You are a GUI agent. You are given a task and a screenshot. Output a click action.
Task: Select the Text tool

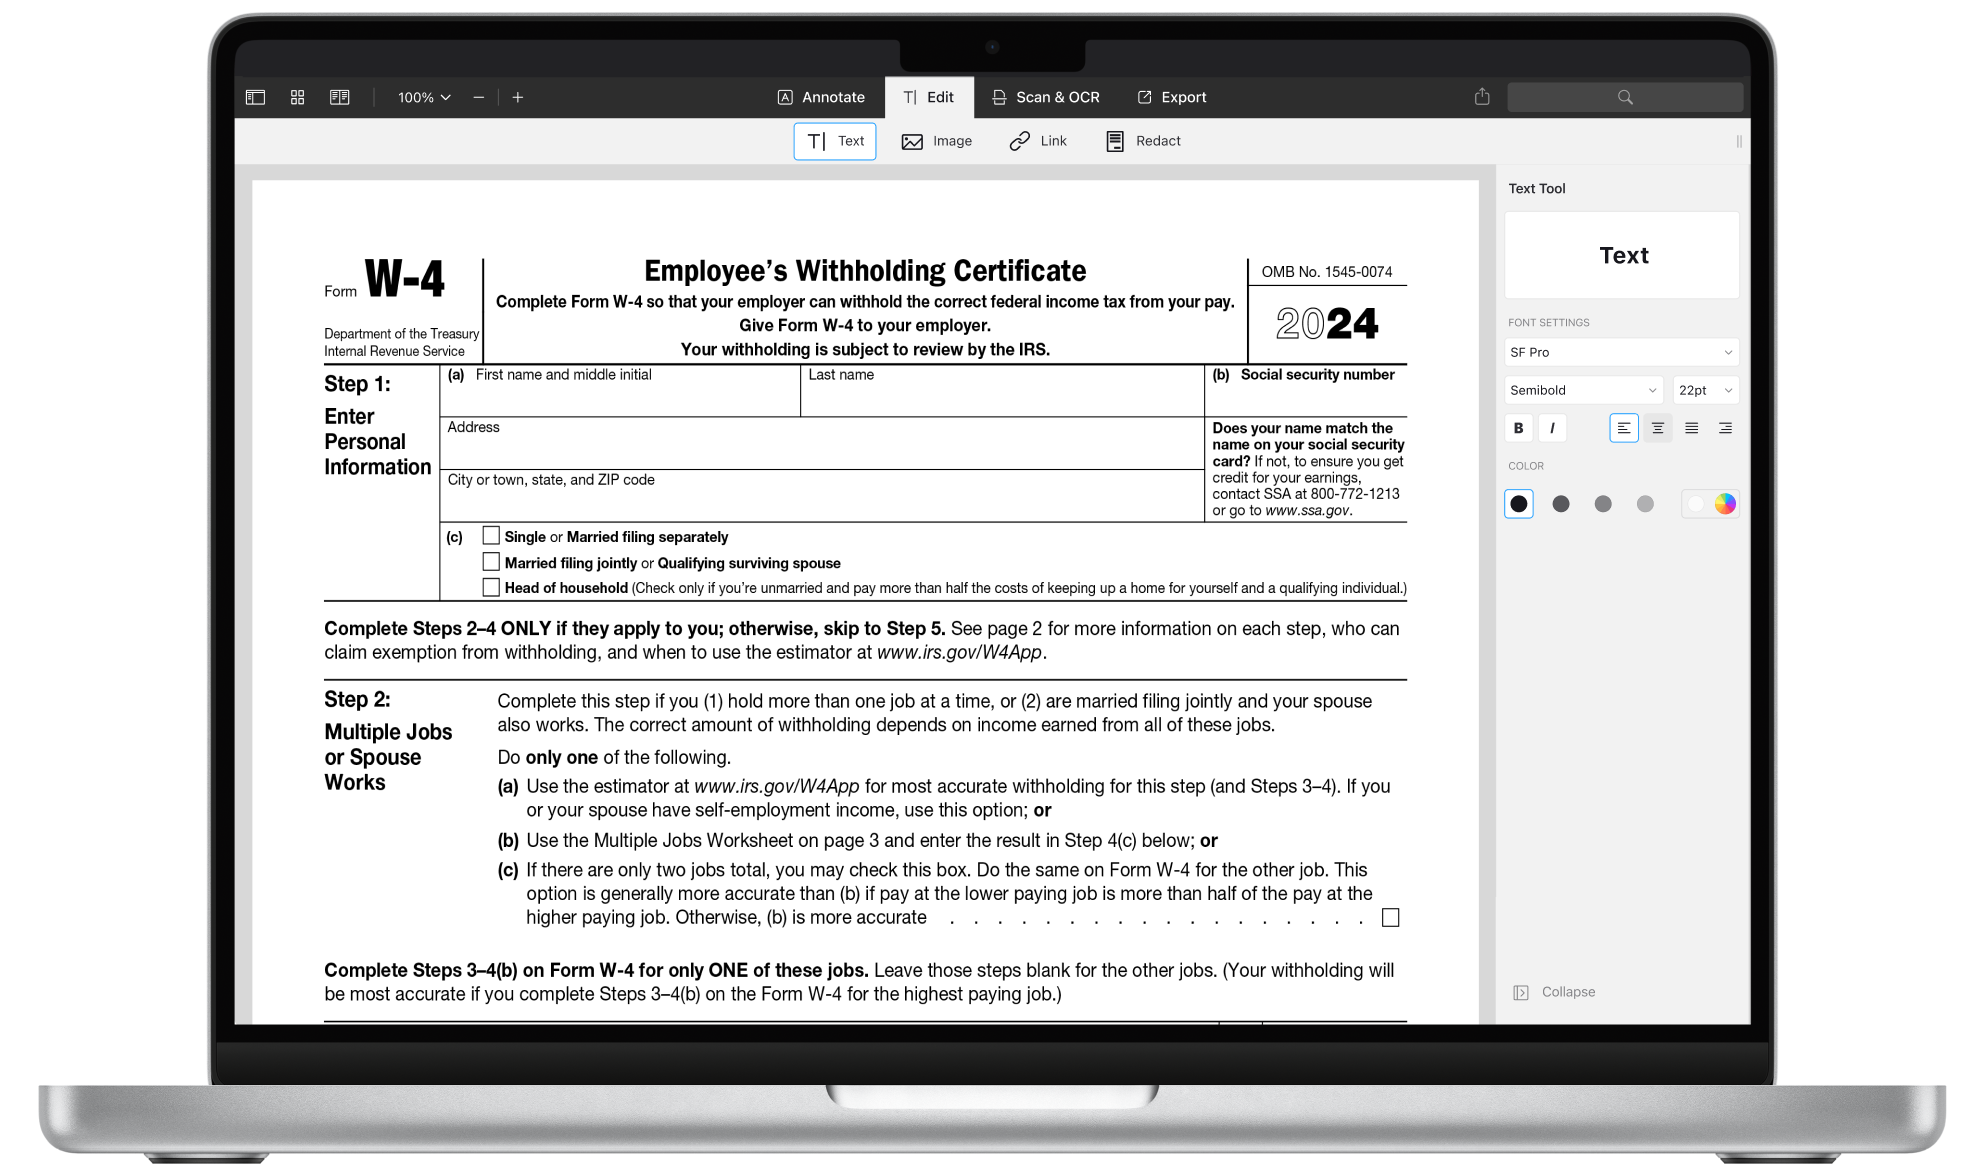click(x=834, y=141)
